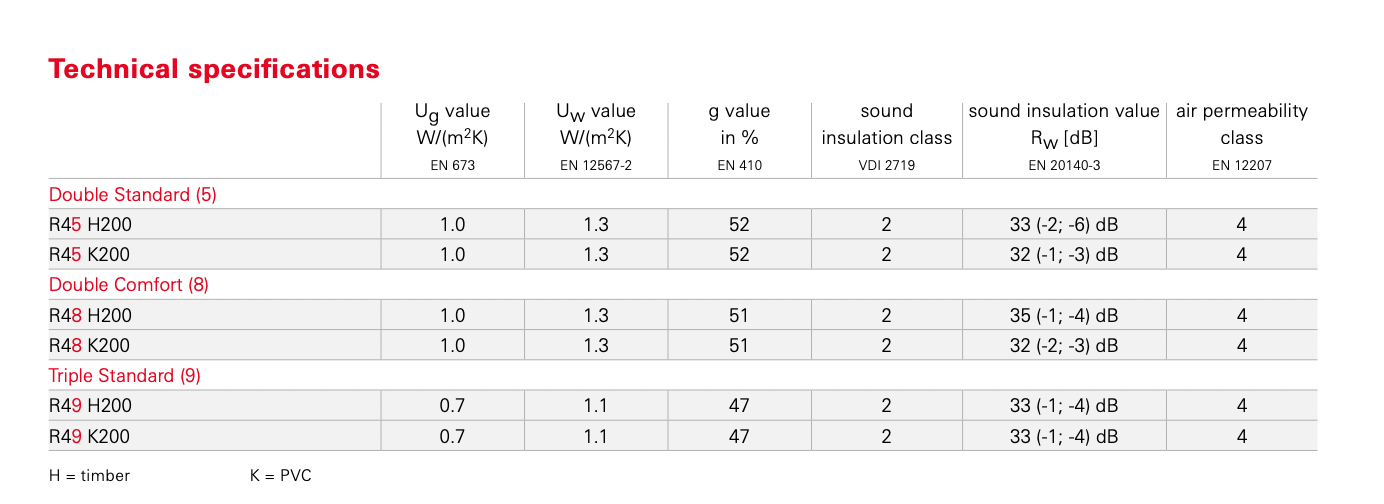Click the Technical specifications heading
The width and height of the screenshot is (1384, 504).
click(x=214, y=69)
